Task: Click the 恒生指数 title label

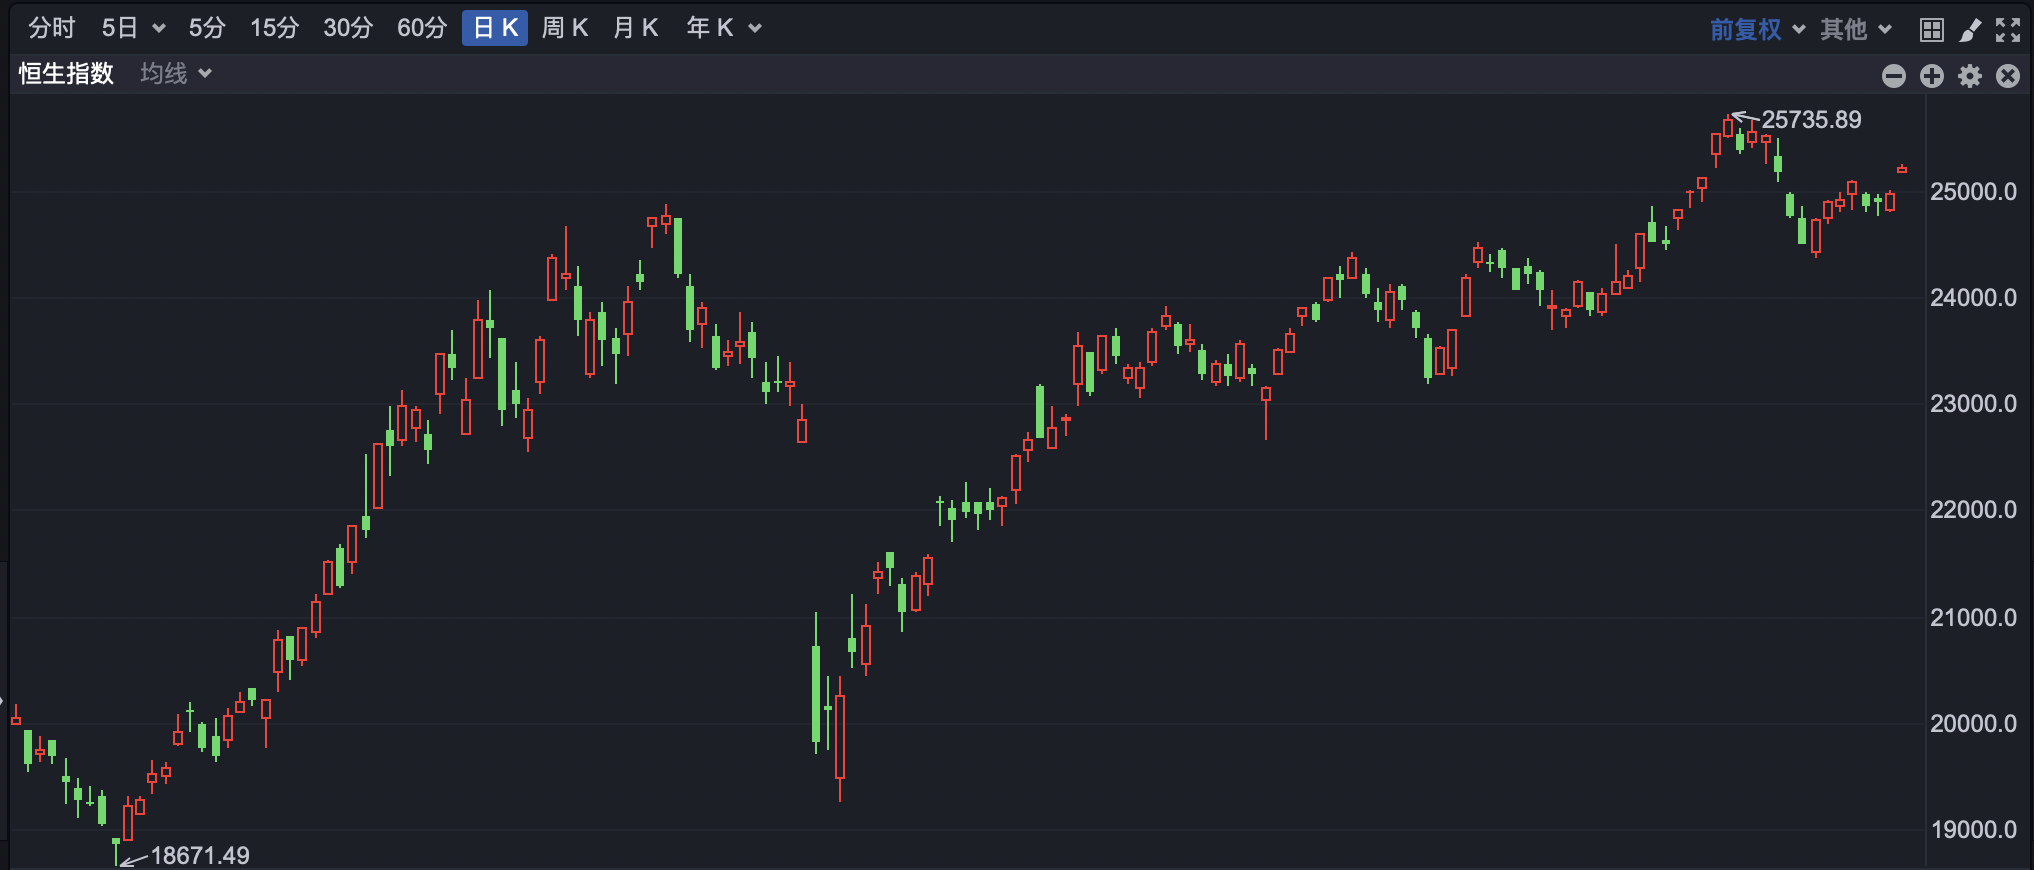Action: [66, 74]
